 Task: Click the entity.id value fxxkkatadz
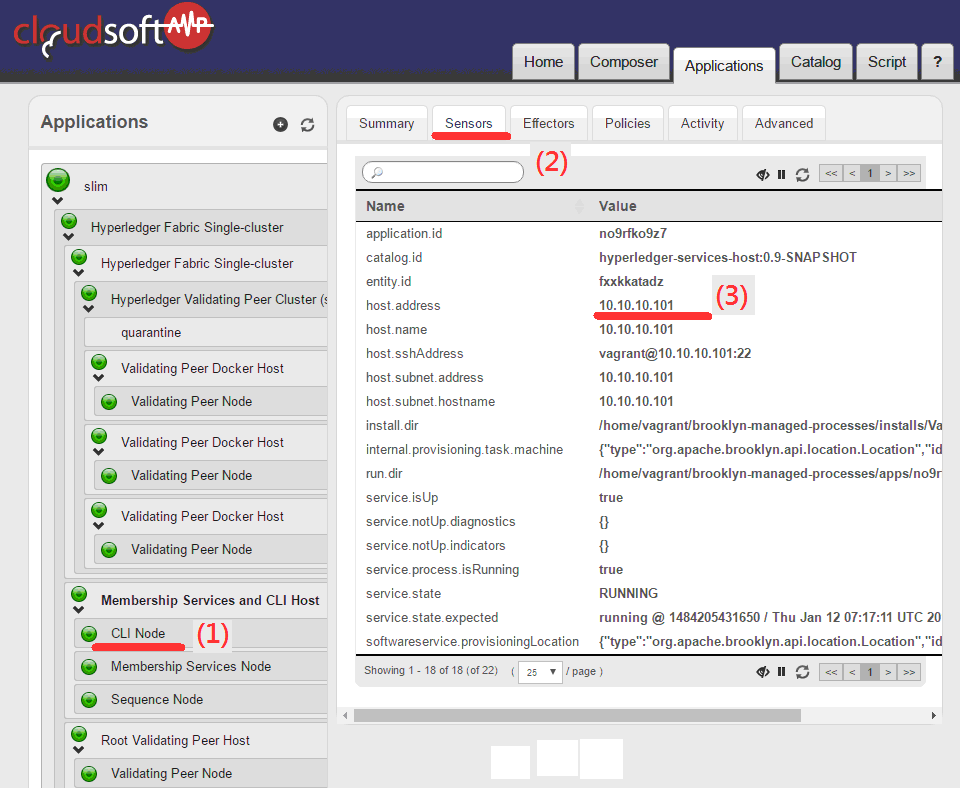[631, 281]
